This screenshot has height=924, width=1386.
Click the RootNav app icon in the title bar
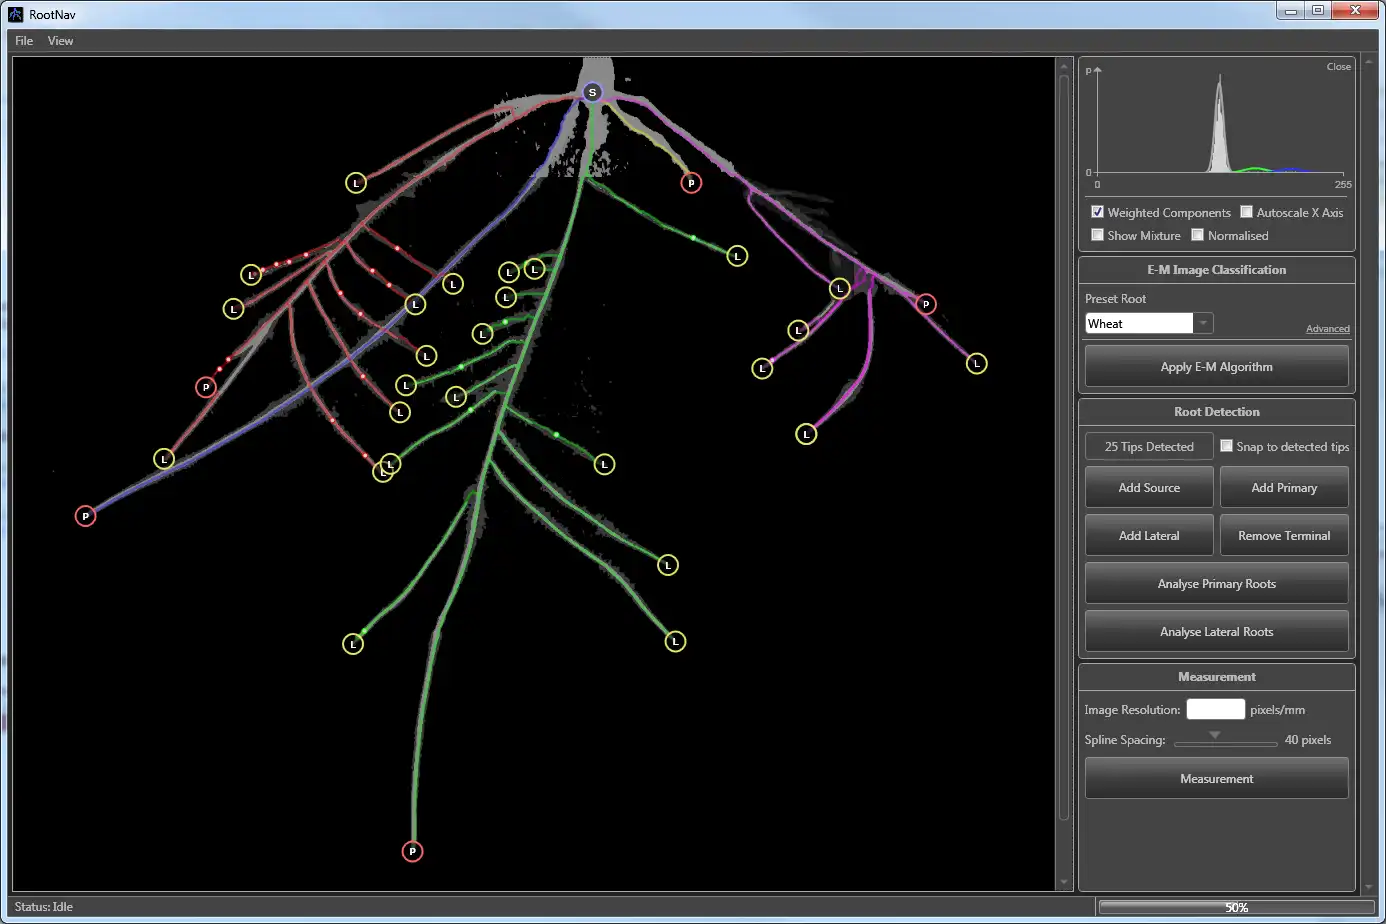pyautogui.click(x=15, y=14)
